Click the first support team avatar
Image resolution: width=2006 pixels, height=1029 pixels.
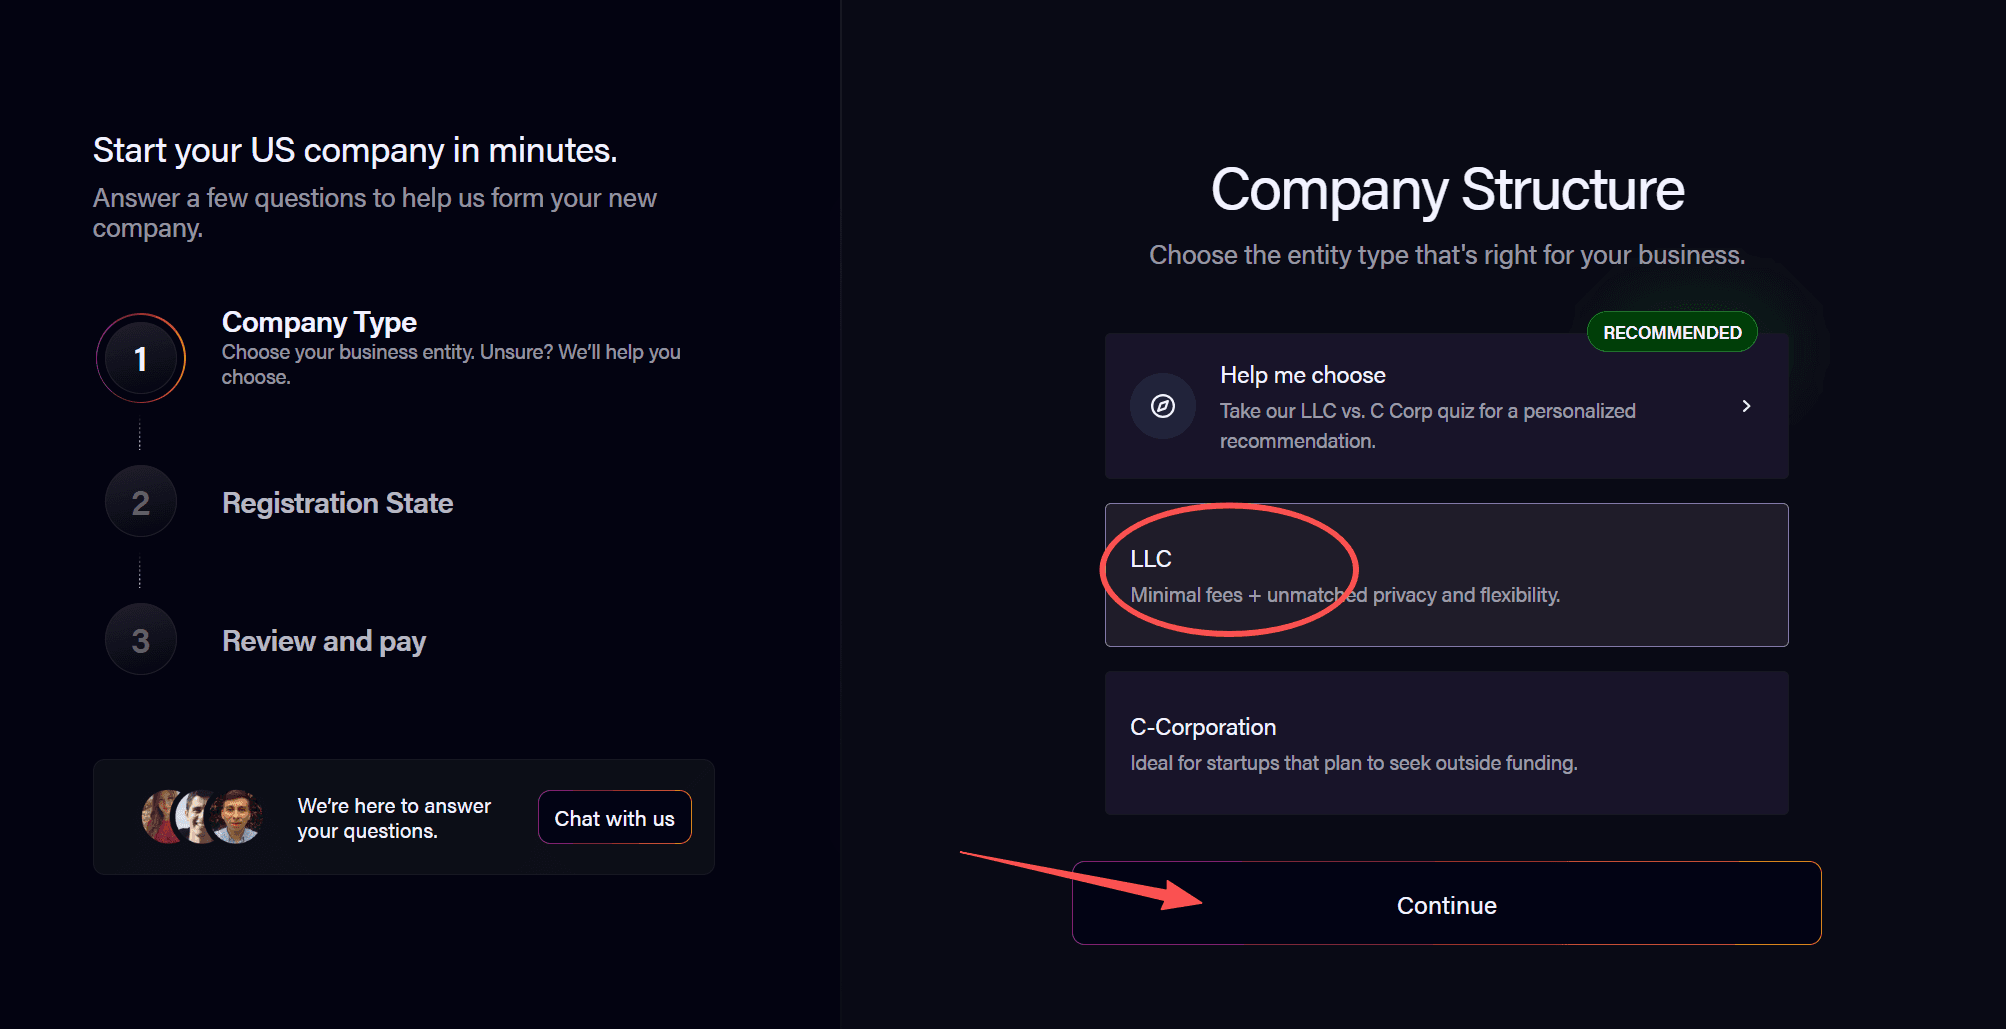(x=164, y=817)
